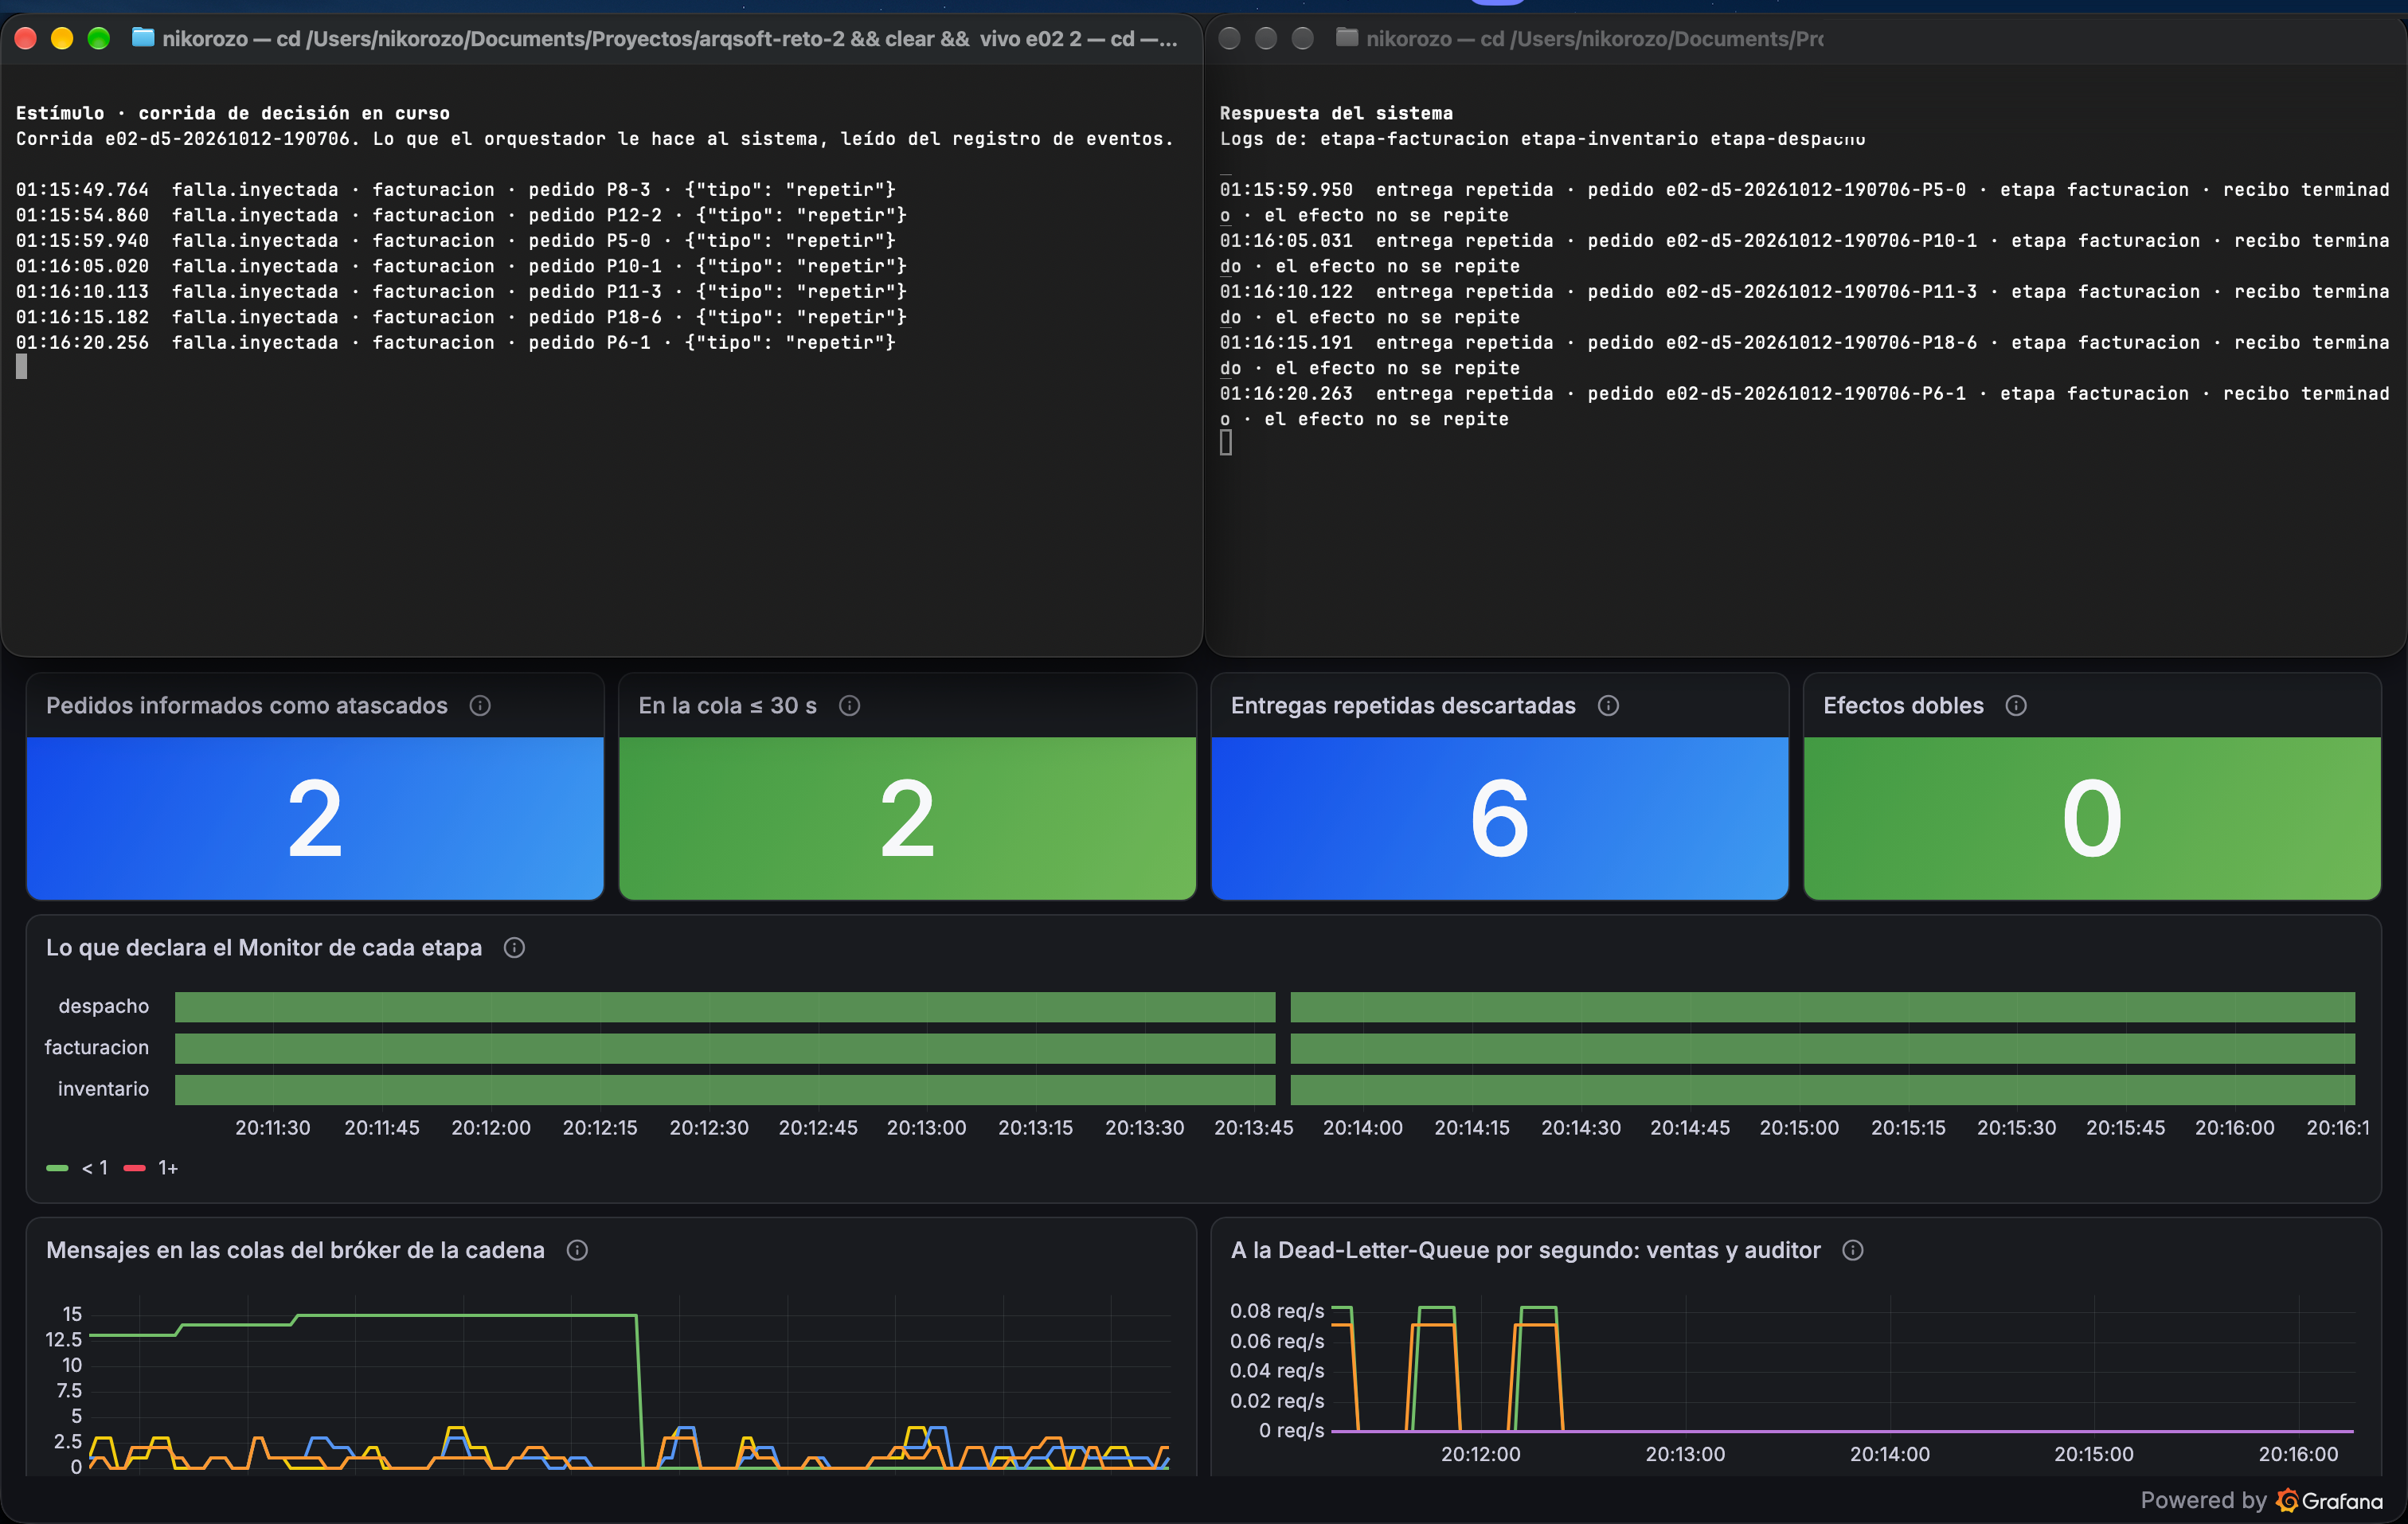Open Entregas repetidas descartadas panel title menu
Screen dimensions: 2408x1524
(x=1403, y=706)
